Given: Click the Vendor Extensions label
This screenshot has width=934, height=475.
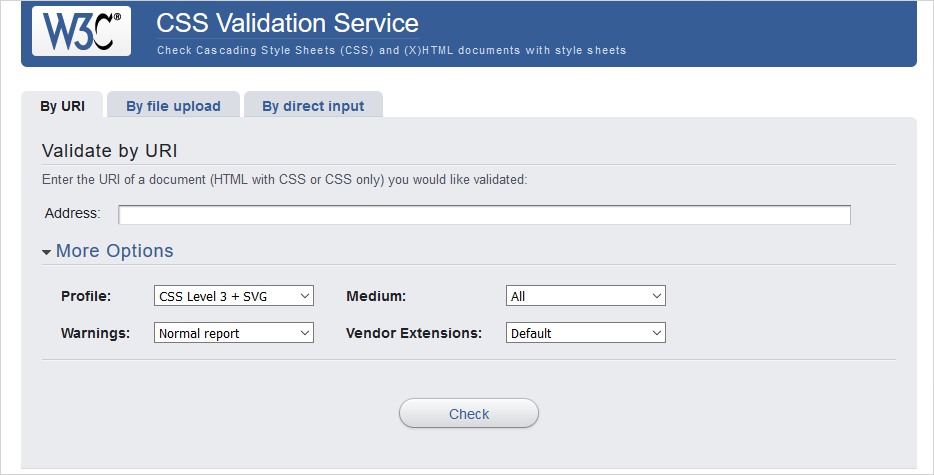Looking at the screenshot, I should tap(414, 333).
